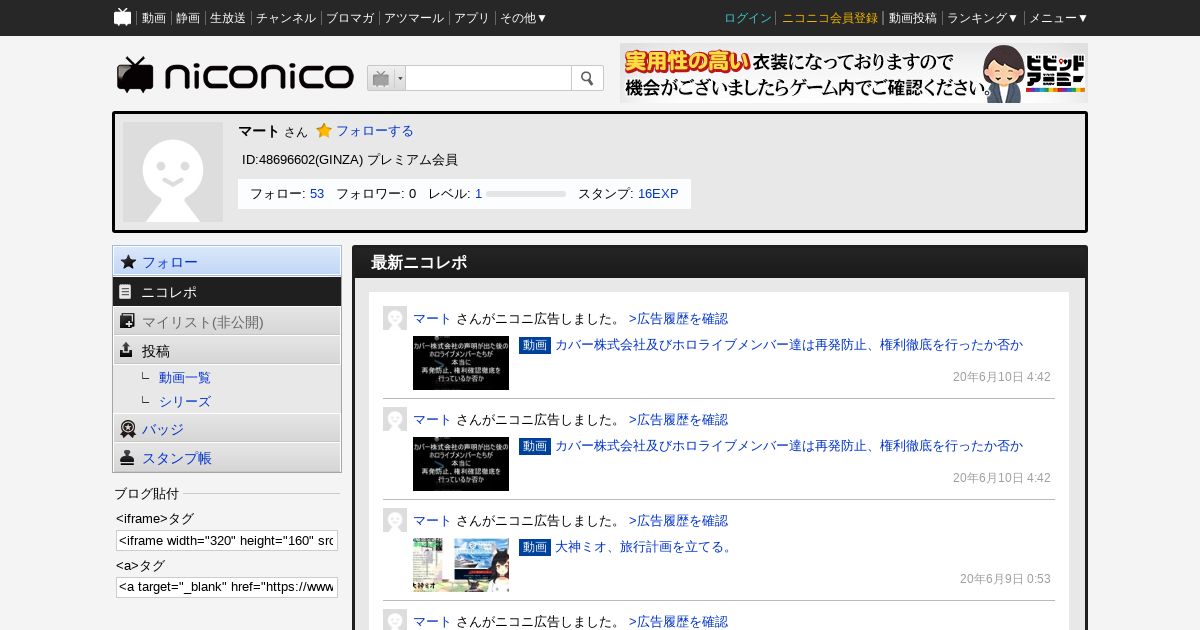Viewport: 1200px width, 630px height.
Task: Open 大神ミオ video thumbnail
Action: pyautogui.click(x=461, y=565)
